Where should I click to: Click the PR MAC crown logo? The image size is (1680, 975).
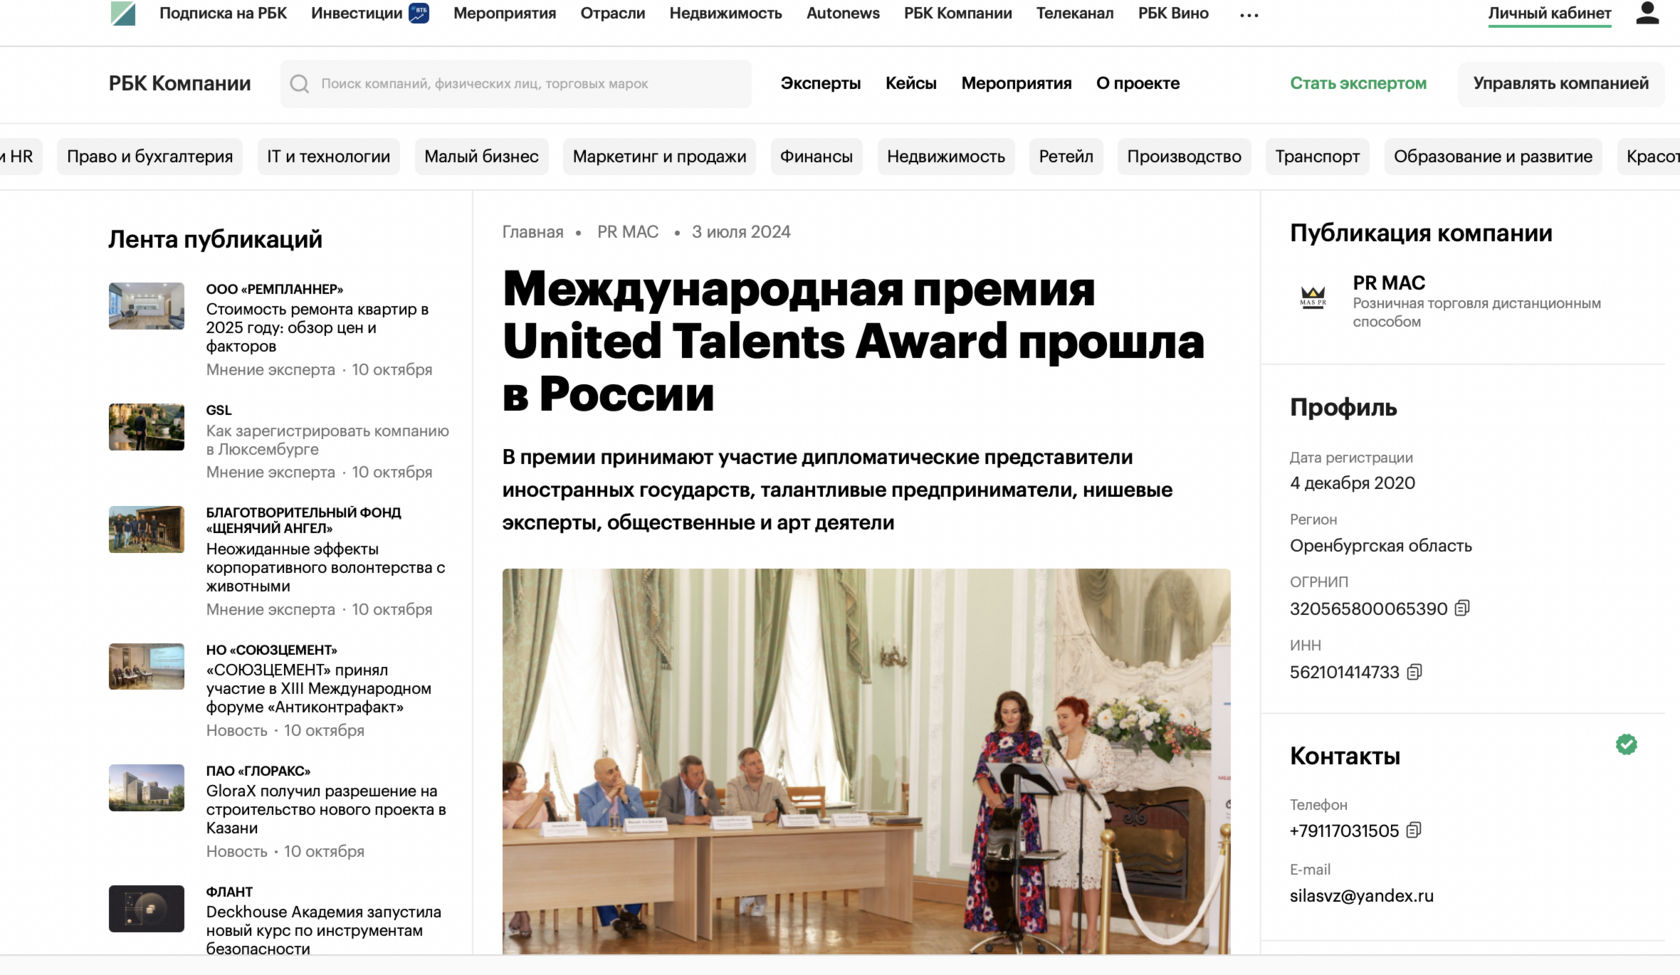1313,297
